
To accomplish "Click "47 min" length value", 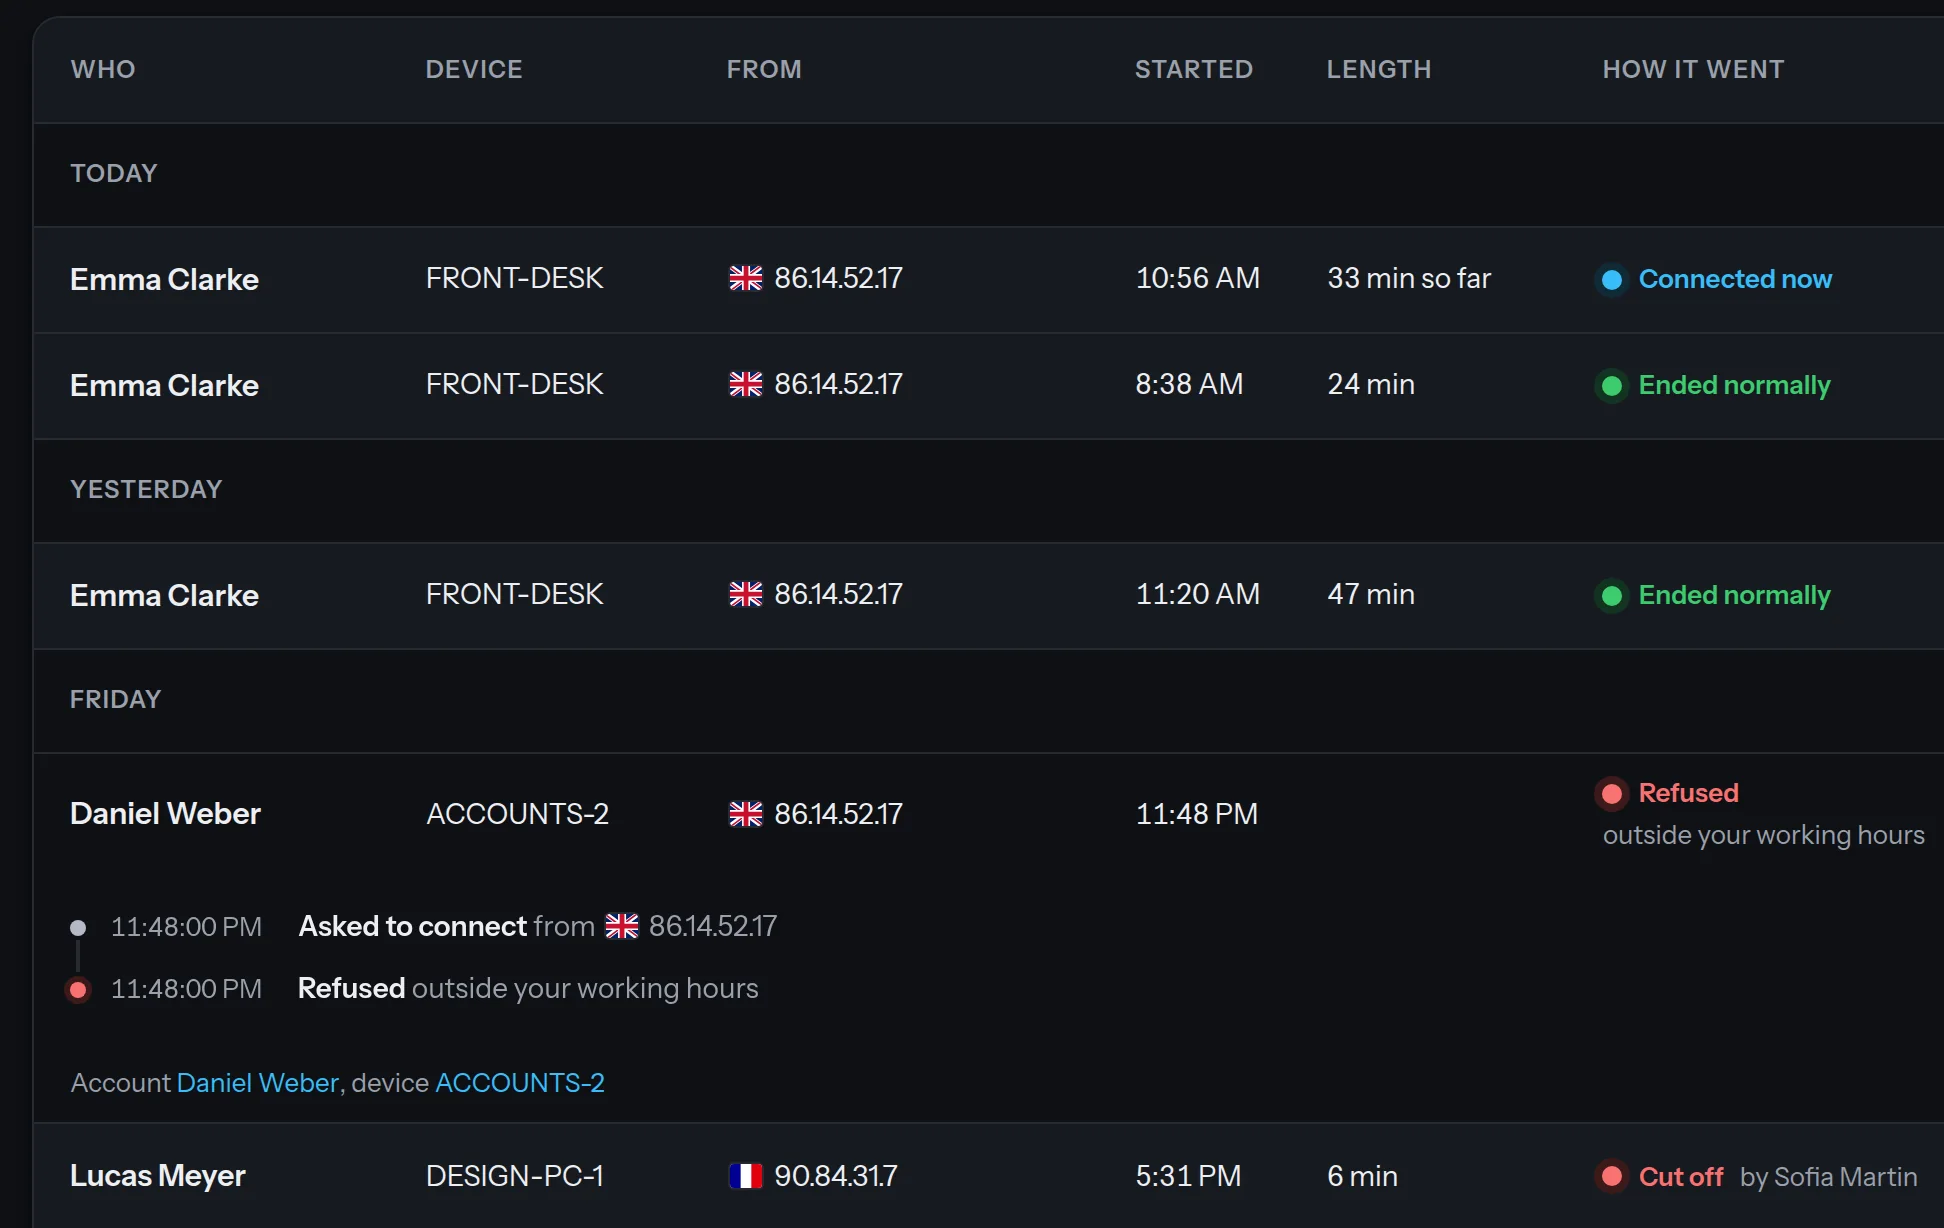I will pos(1371,594).
